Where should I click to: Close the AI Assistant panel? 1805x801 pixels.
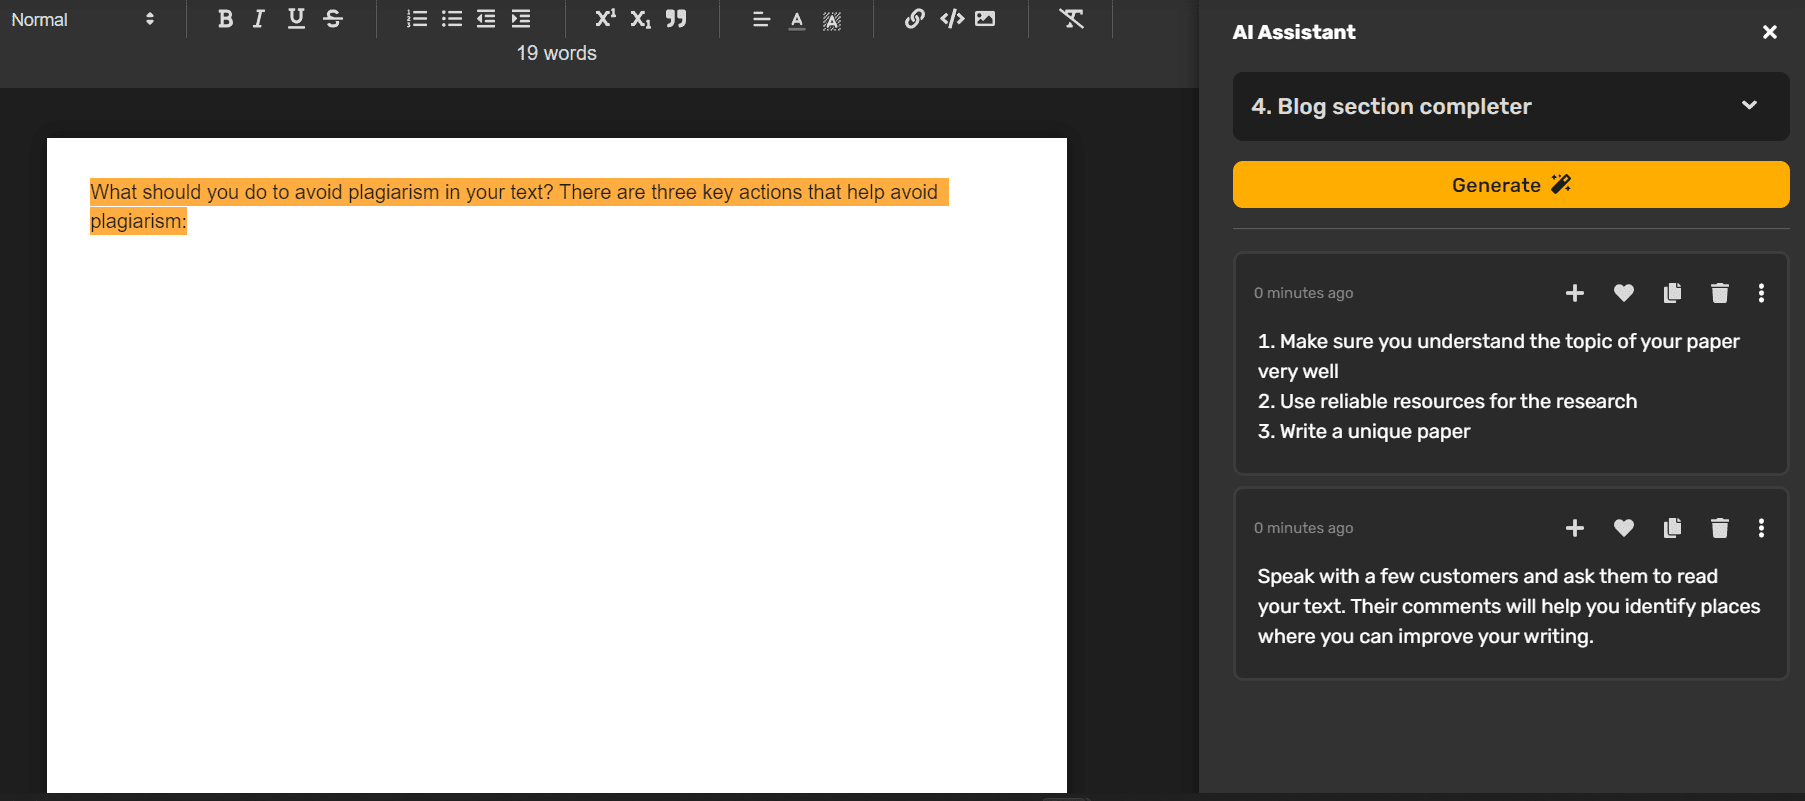pos(1769,32)
